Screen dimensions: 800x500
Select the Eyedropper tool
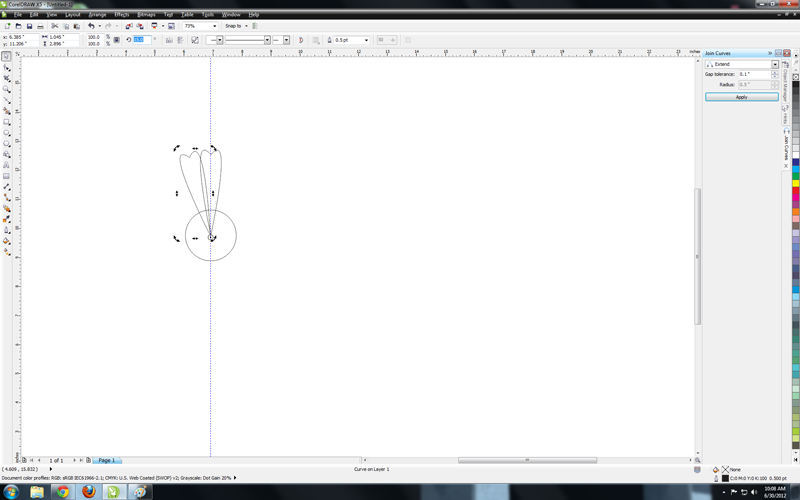[7, 219]
